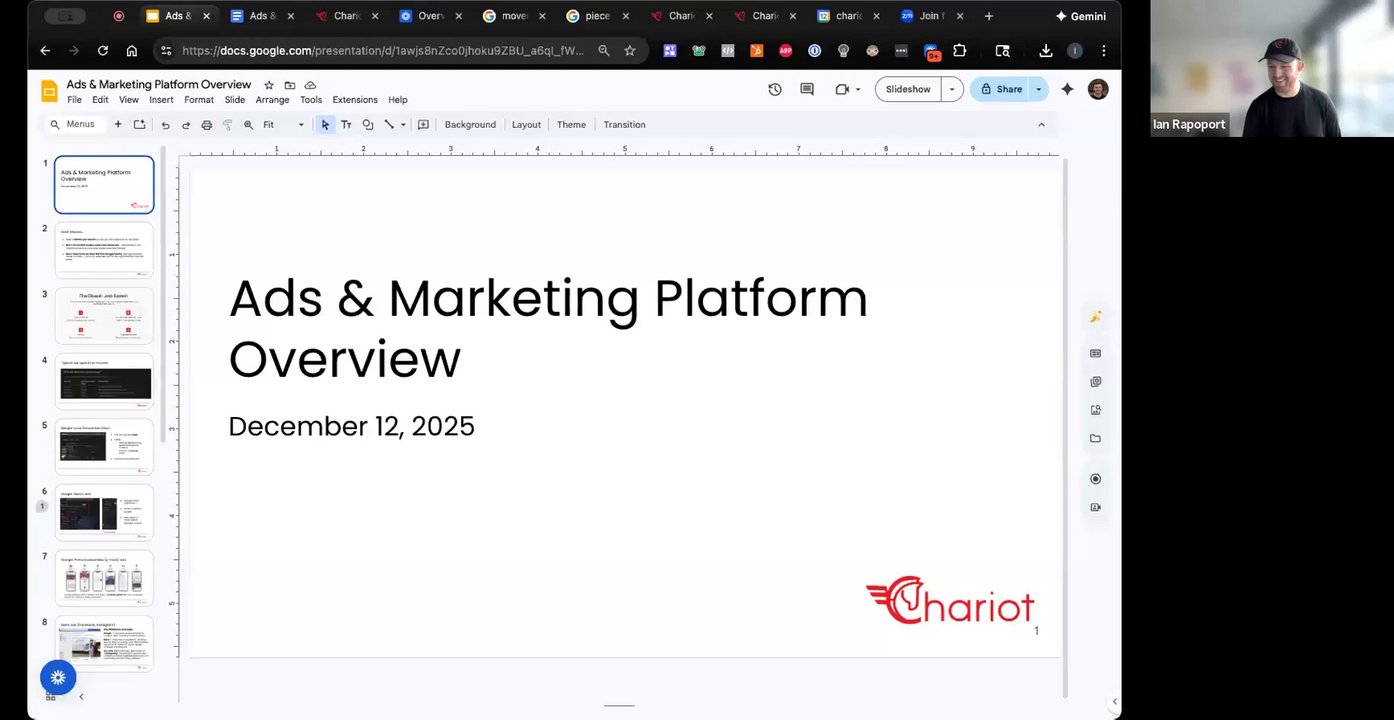The width and height of the screenshot is (1394, 720).
Task: Click the Share button
Action: tap(1001, 89)
